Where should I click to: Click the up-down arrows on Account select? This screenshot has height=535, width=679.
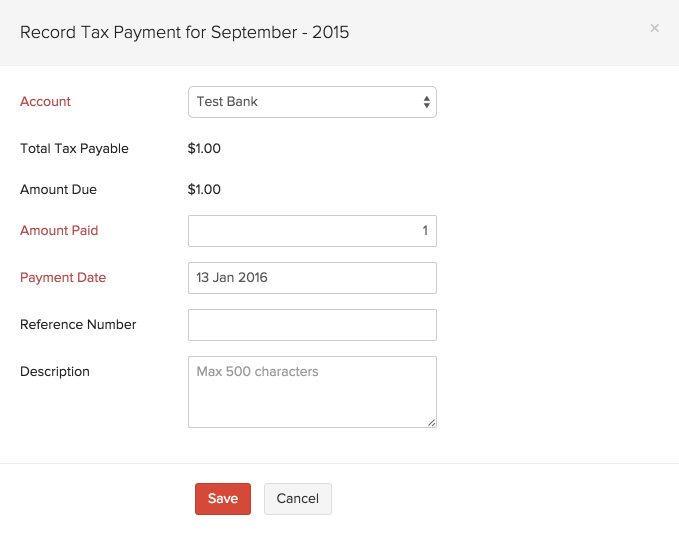tap(427, 102)
